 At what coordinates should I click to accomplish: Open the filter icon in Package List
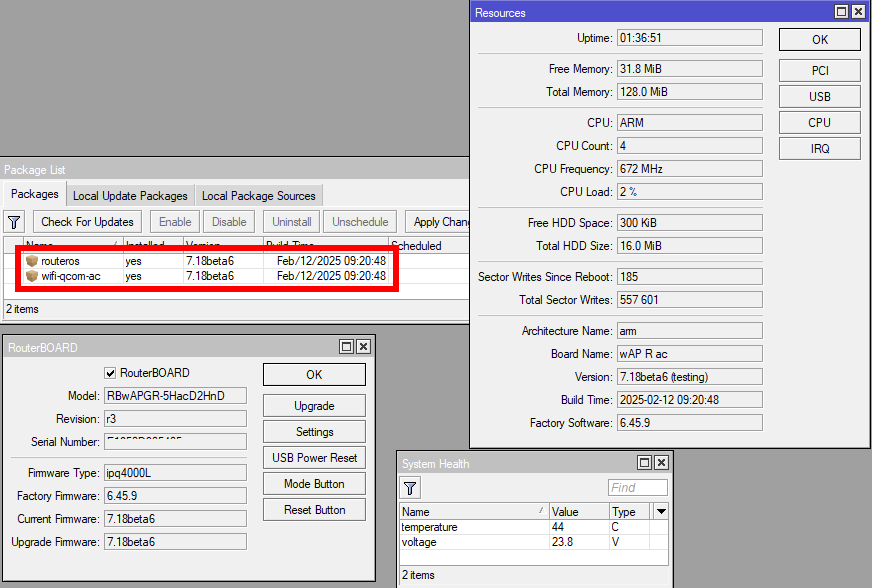[14, 222]
